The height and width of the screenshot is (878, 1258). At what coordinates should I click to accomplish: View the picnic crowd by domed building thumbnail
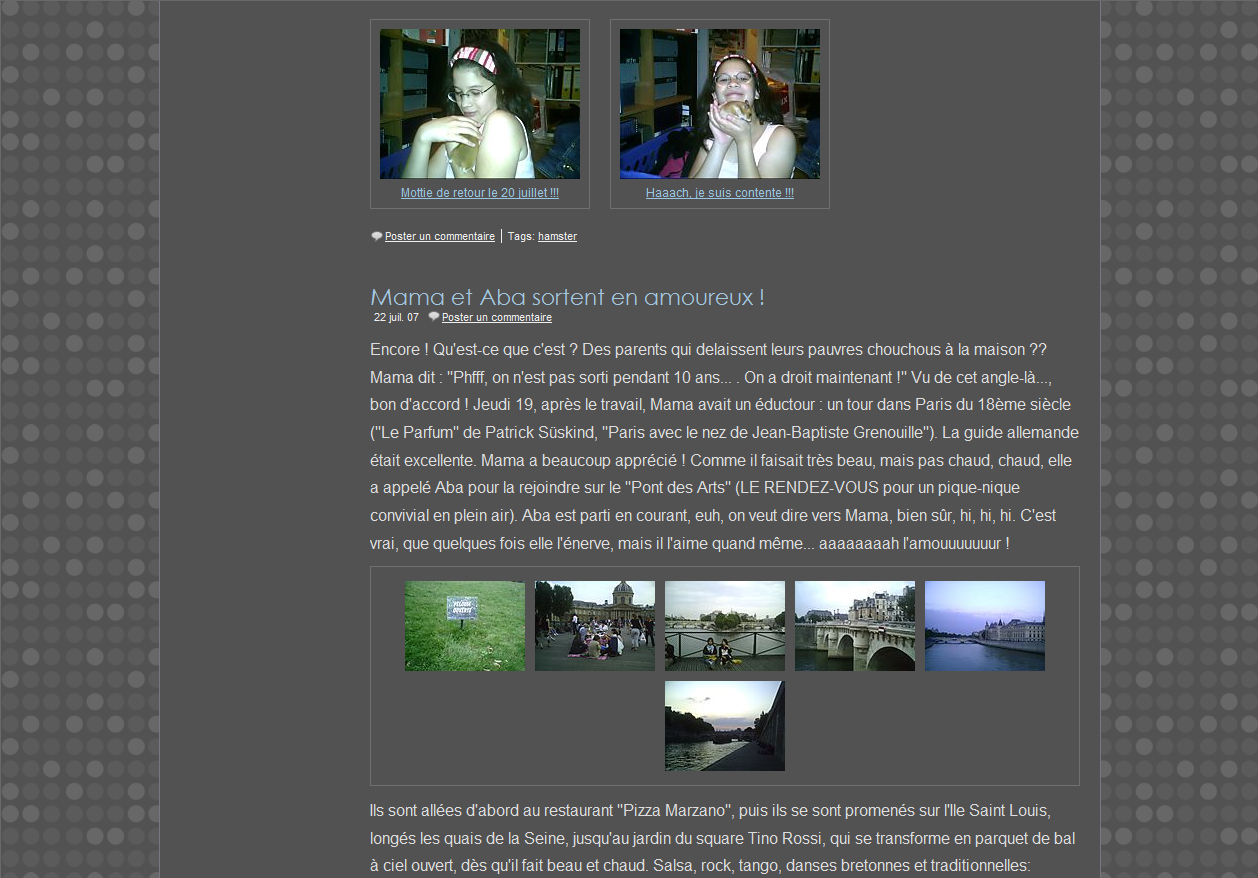tap(594, 626)
